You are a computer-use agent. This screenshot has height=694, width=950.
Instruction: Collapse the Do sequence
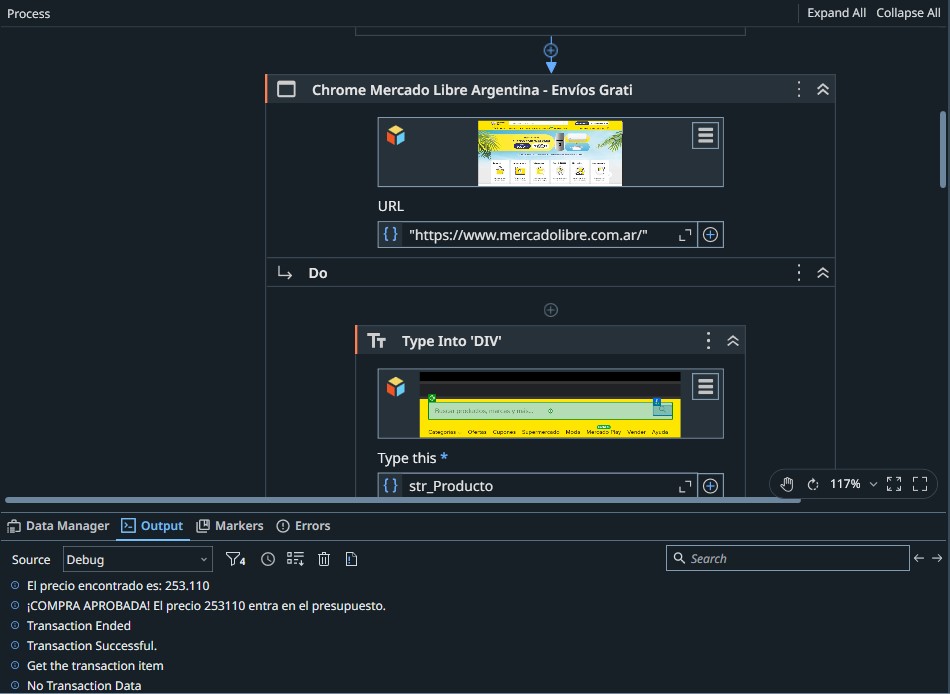pos(823,273)
